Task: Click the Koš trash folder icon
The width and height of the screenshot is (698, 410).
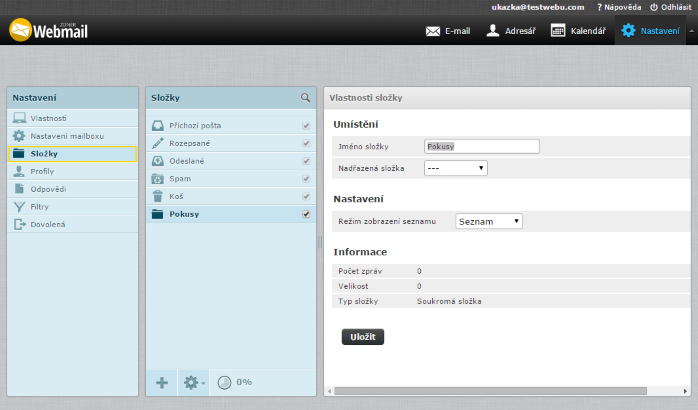Action: click(x=158, y=196)
